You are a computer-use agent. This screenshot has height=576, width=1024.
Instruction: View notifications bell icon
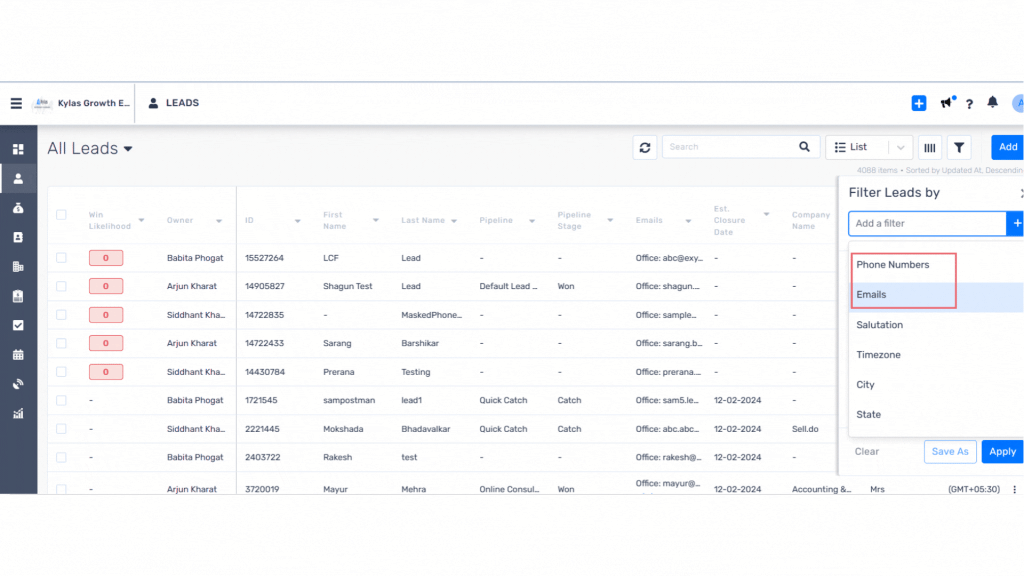tap(992, 103)
